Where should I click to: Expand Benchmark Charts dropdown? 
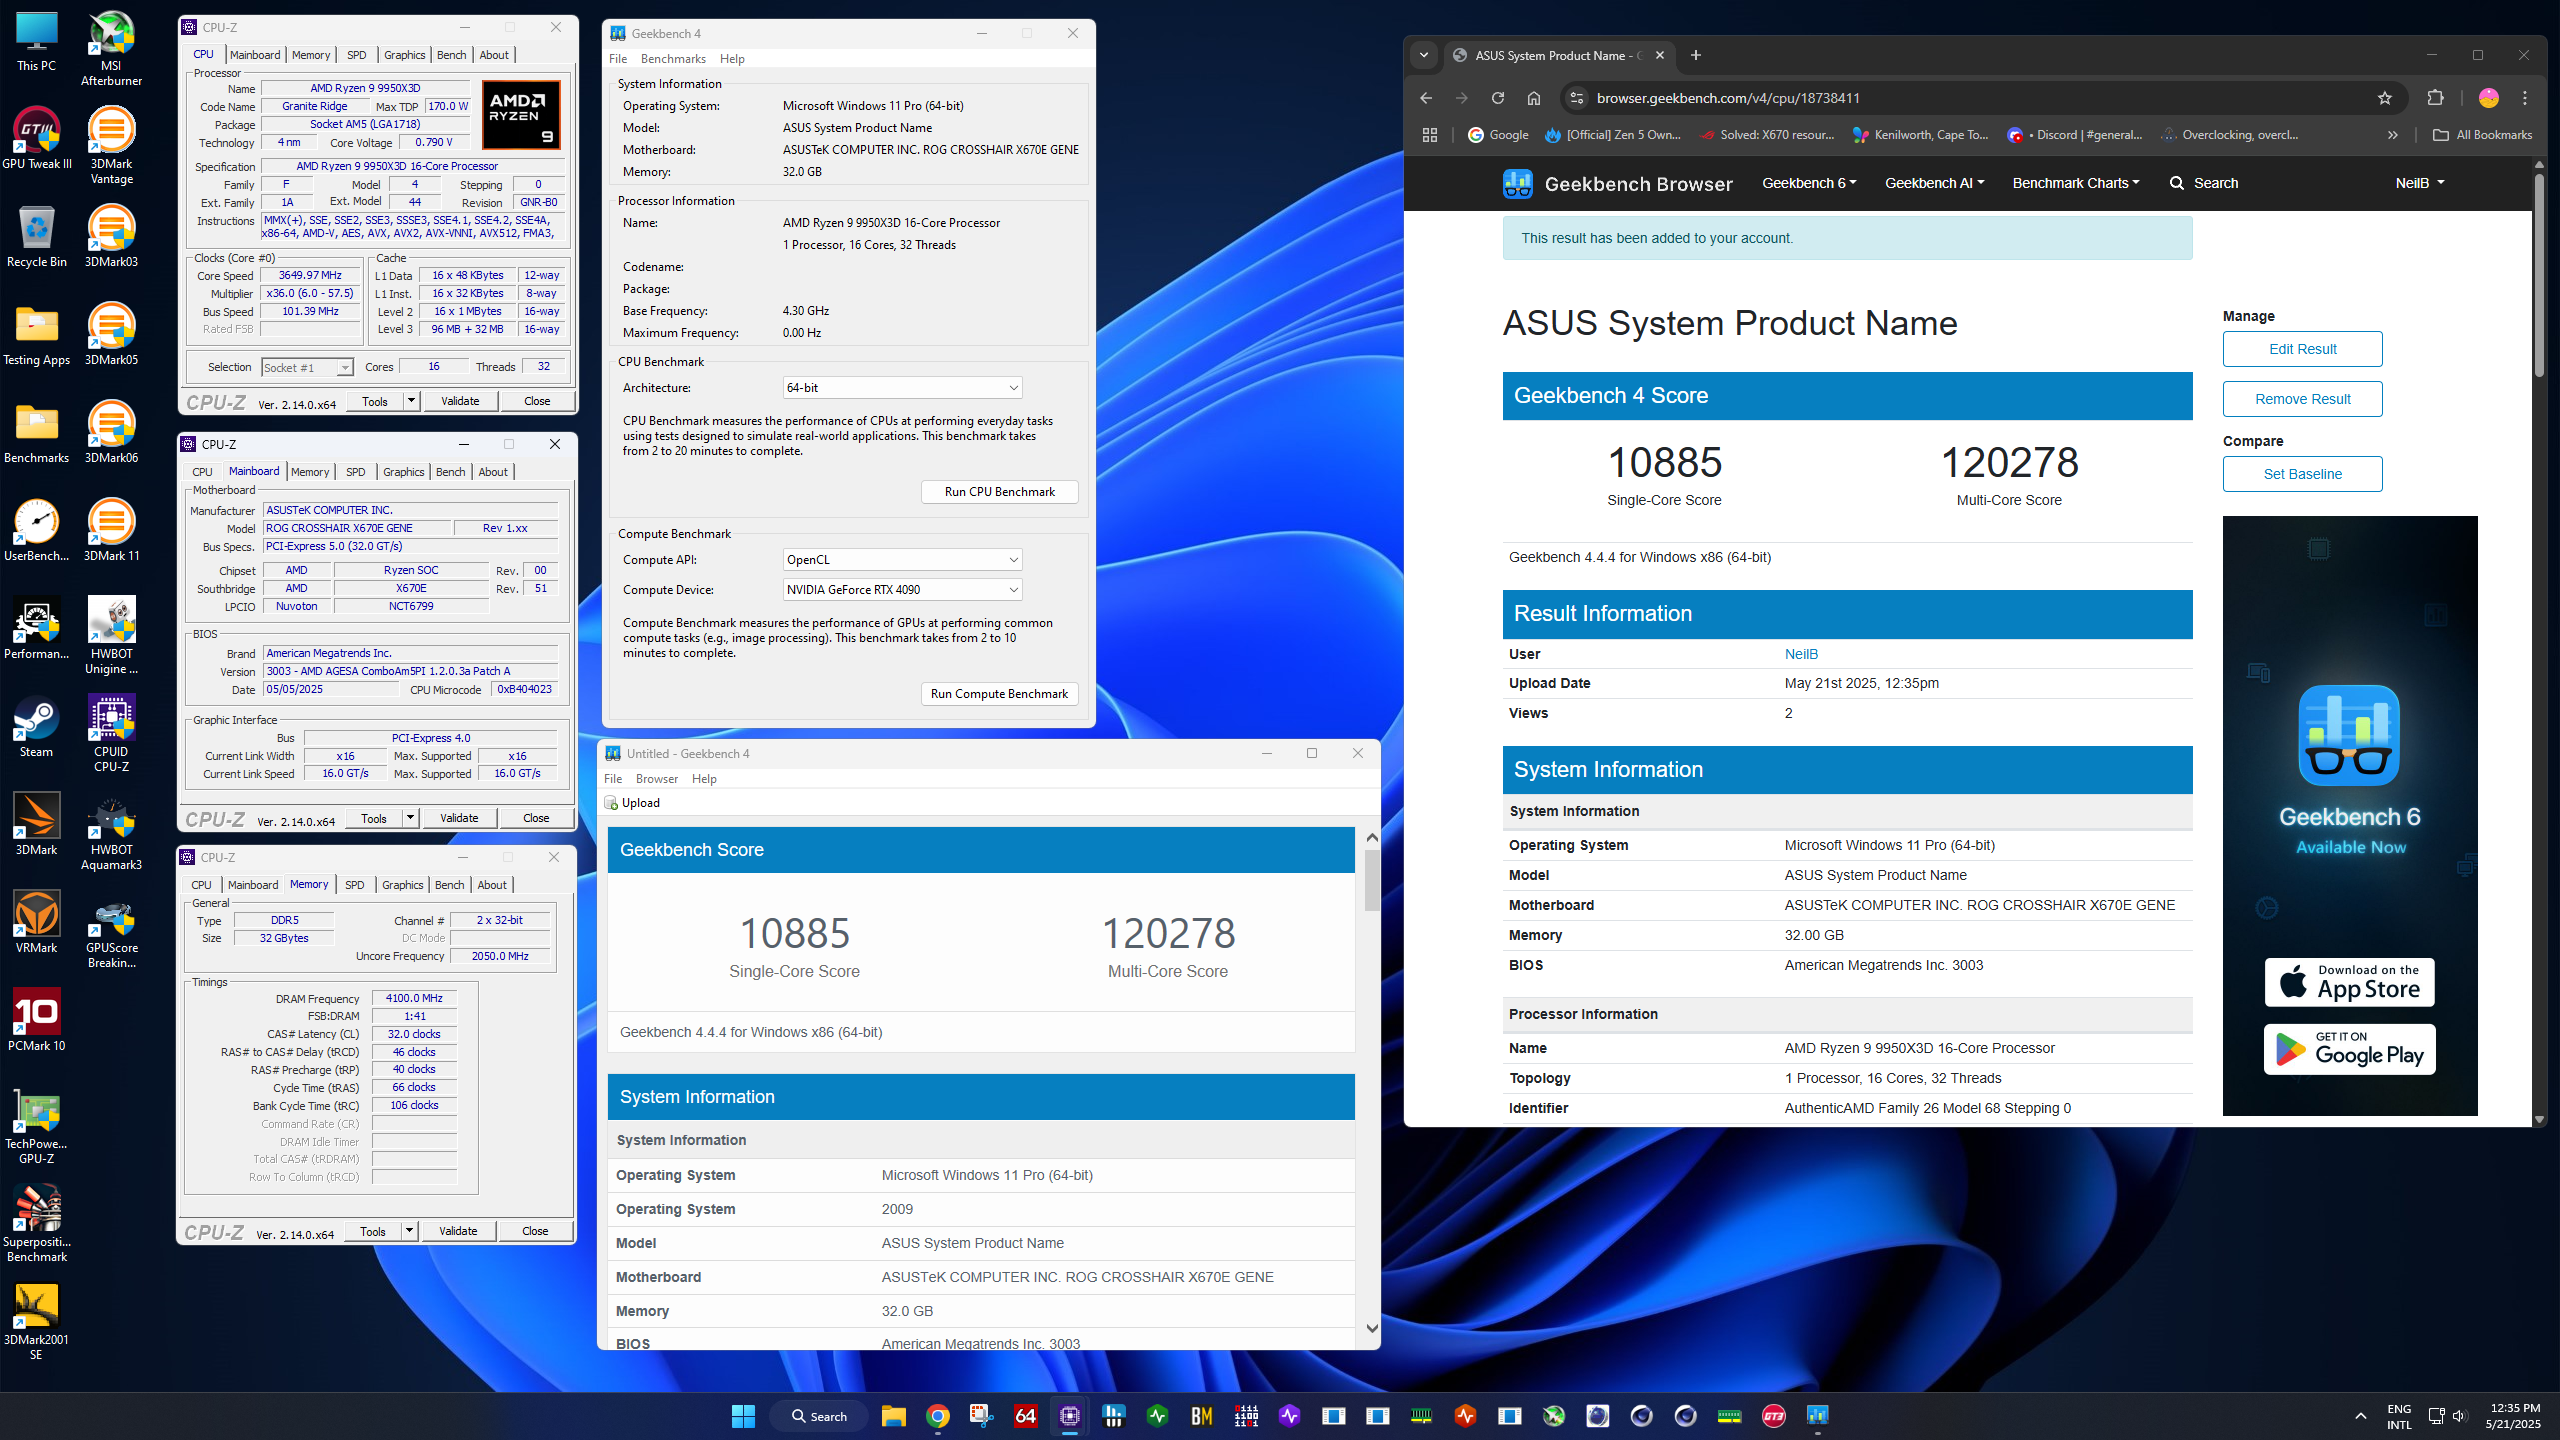tap(2076, 183)
